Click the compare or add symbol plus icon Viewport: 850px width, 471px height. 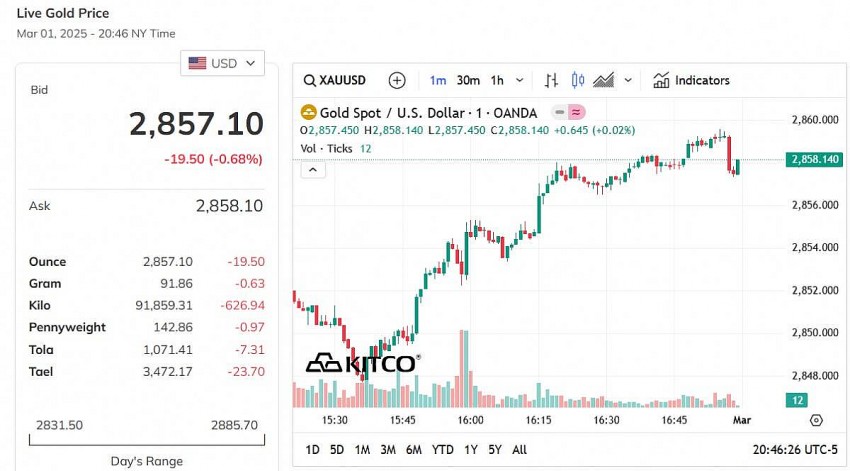click(397, 80)
